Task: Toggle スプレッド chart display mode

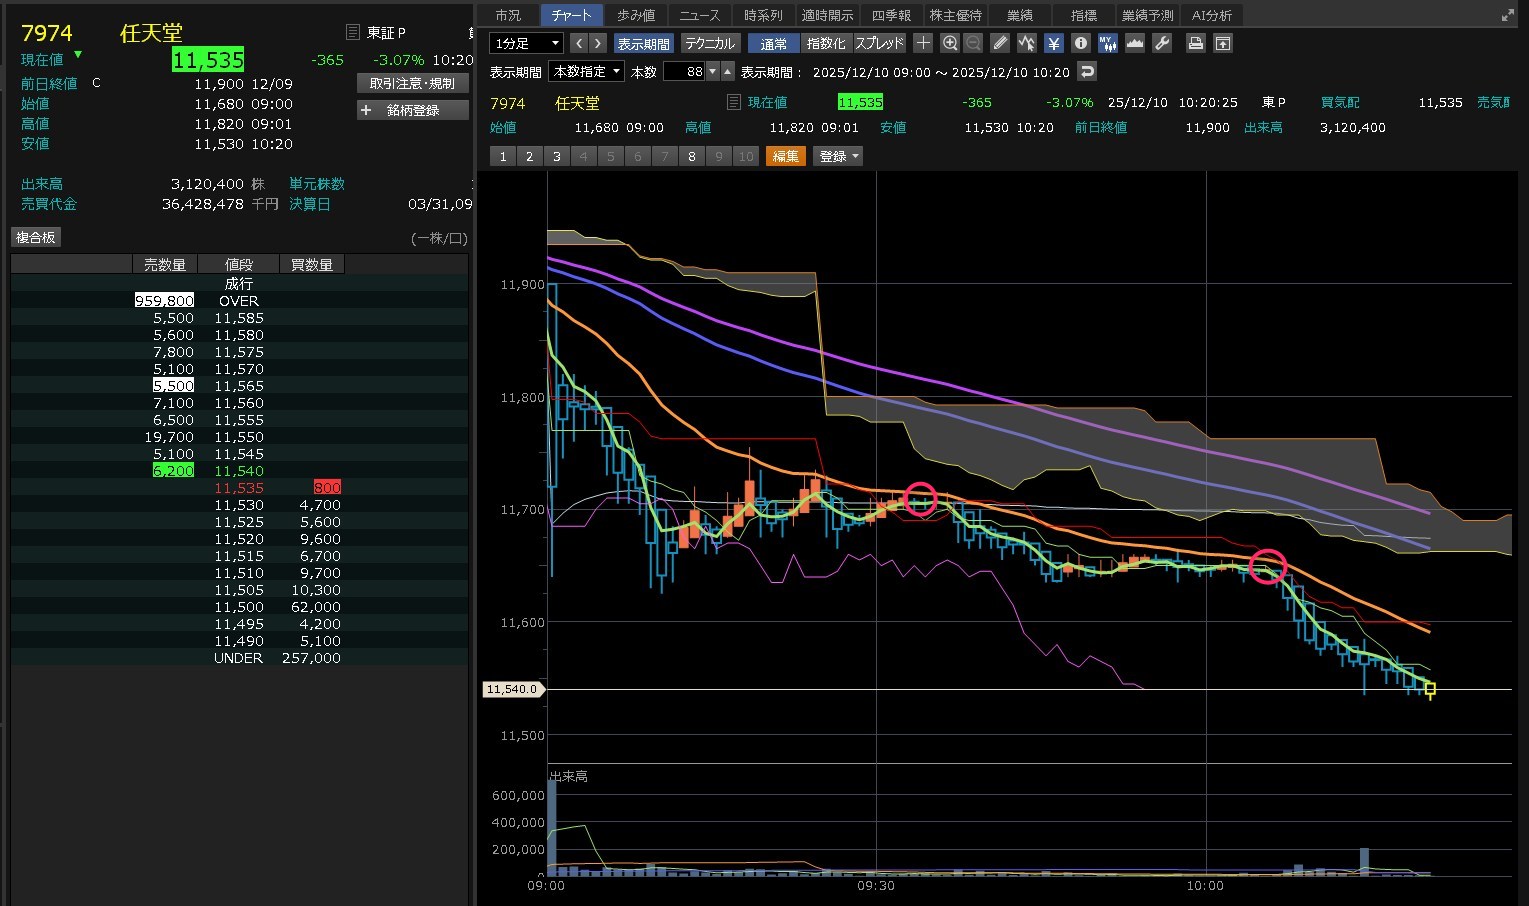Action: click(x=879, y=43)
